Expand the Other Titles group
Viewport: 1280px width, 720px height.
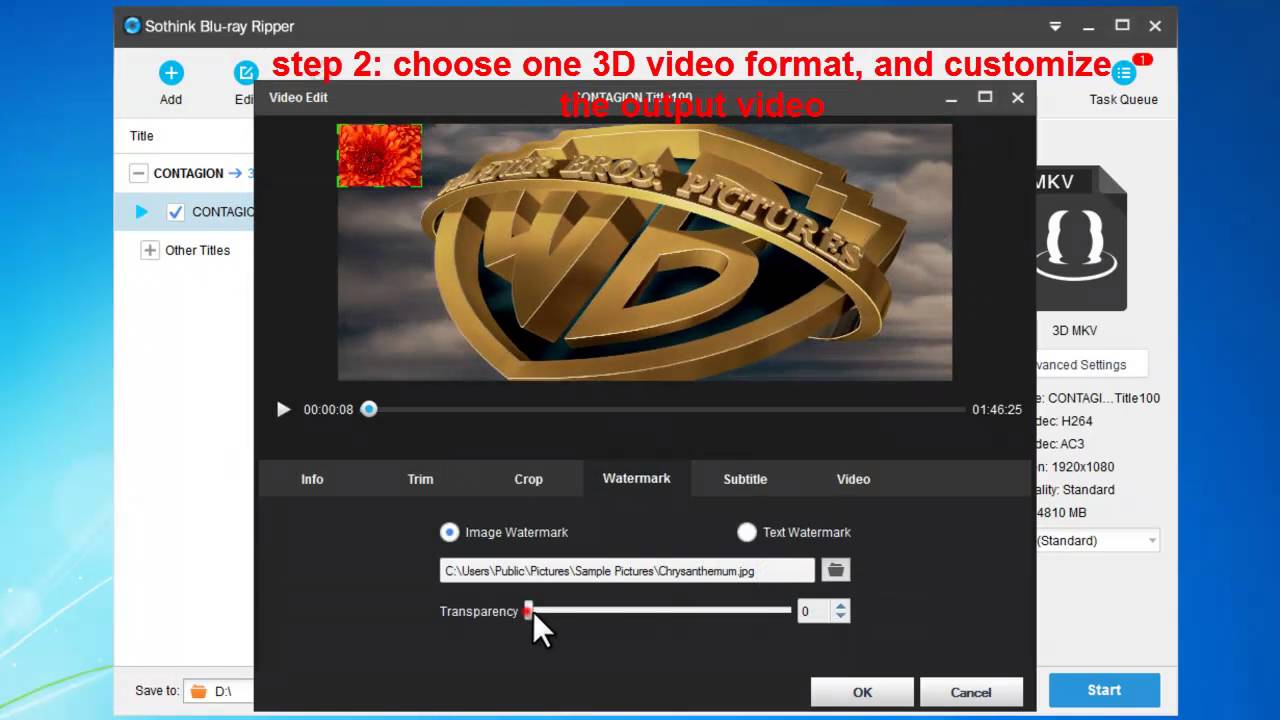pos(150,250)
